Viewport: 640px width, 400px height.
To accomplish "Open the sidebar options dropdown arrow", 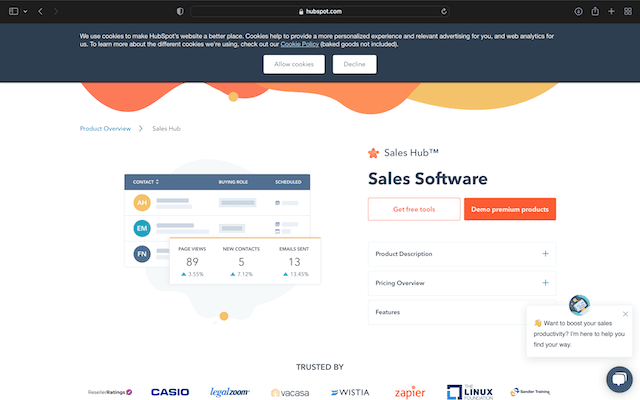I will coord(25,12).
